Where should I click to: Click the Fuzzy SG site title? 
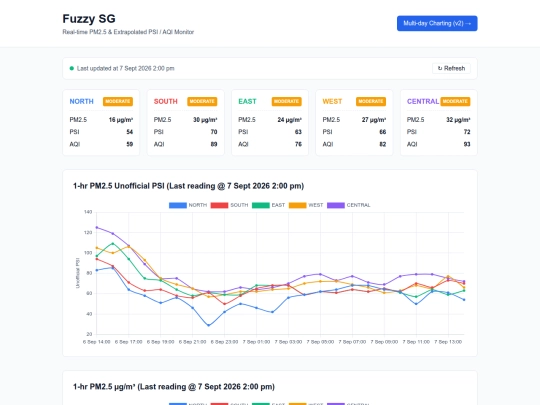tap(89, 19)
